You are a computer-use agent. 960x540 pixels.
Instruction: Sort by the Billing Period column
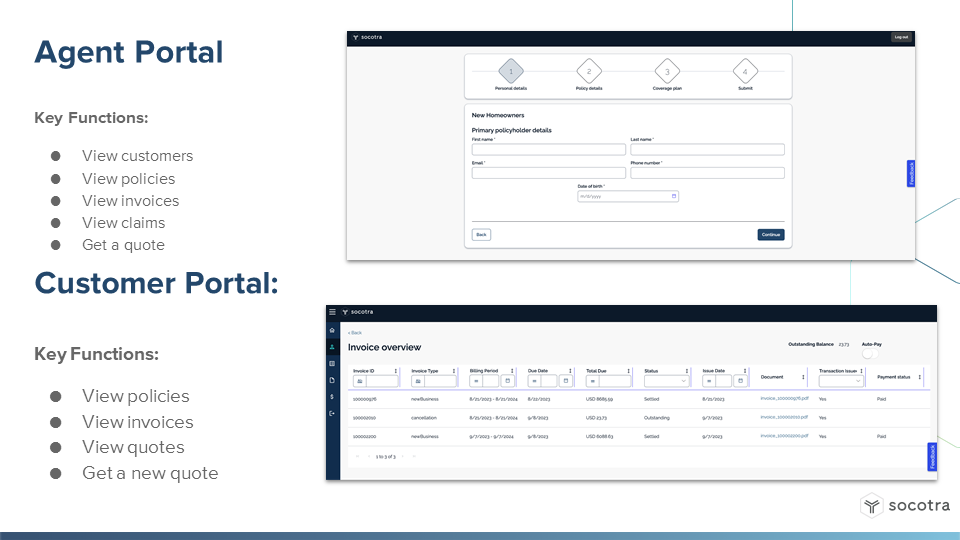tap(512, 371)
